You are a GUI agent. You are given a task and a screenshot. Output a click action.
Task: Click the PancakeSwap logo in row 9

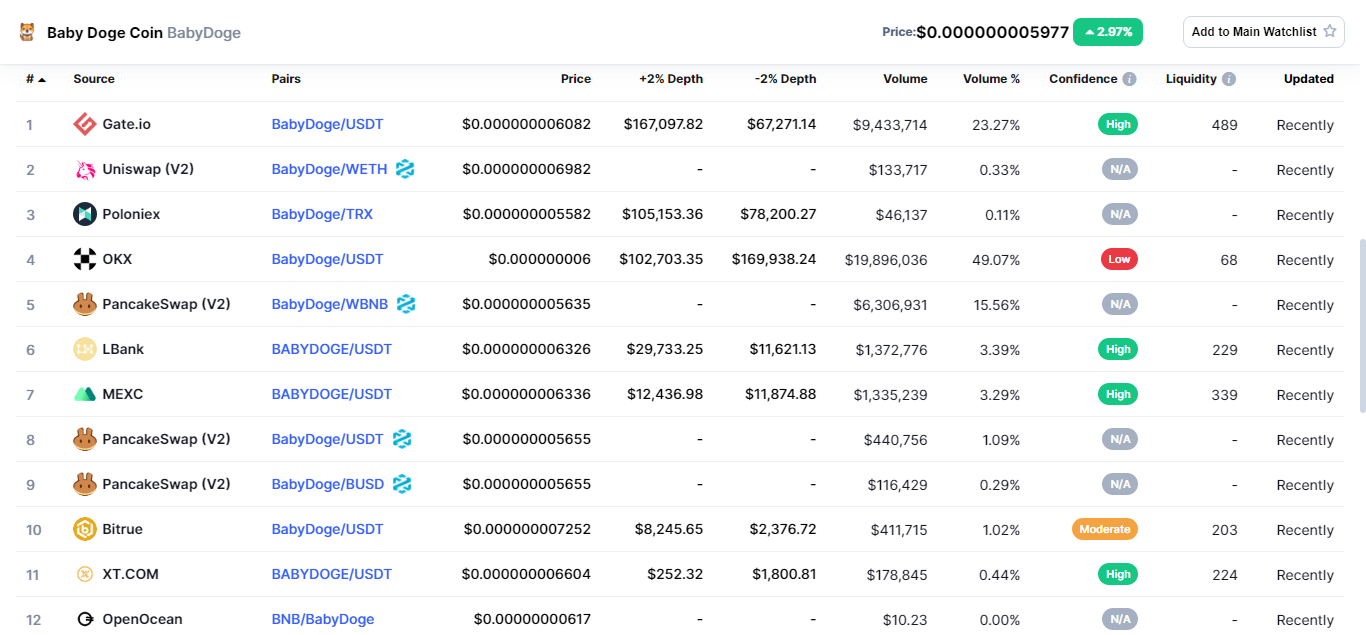tap(85, 484)
